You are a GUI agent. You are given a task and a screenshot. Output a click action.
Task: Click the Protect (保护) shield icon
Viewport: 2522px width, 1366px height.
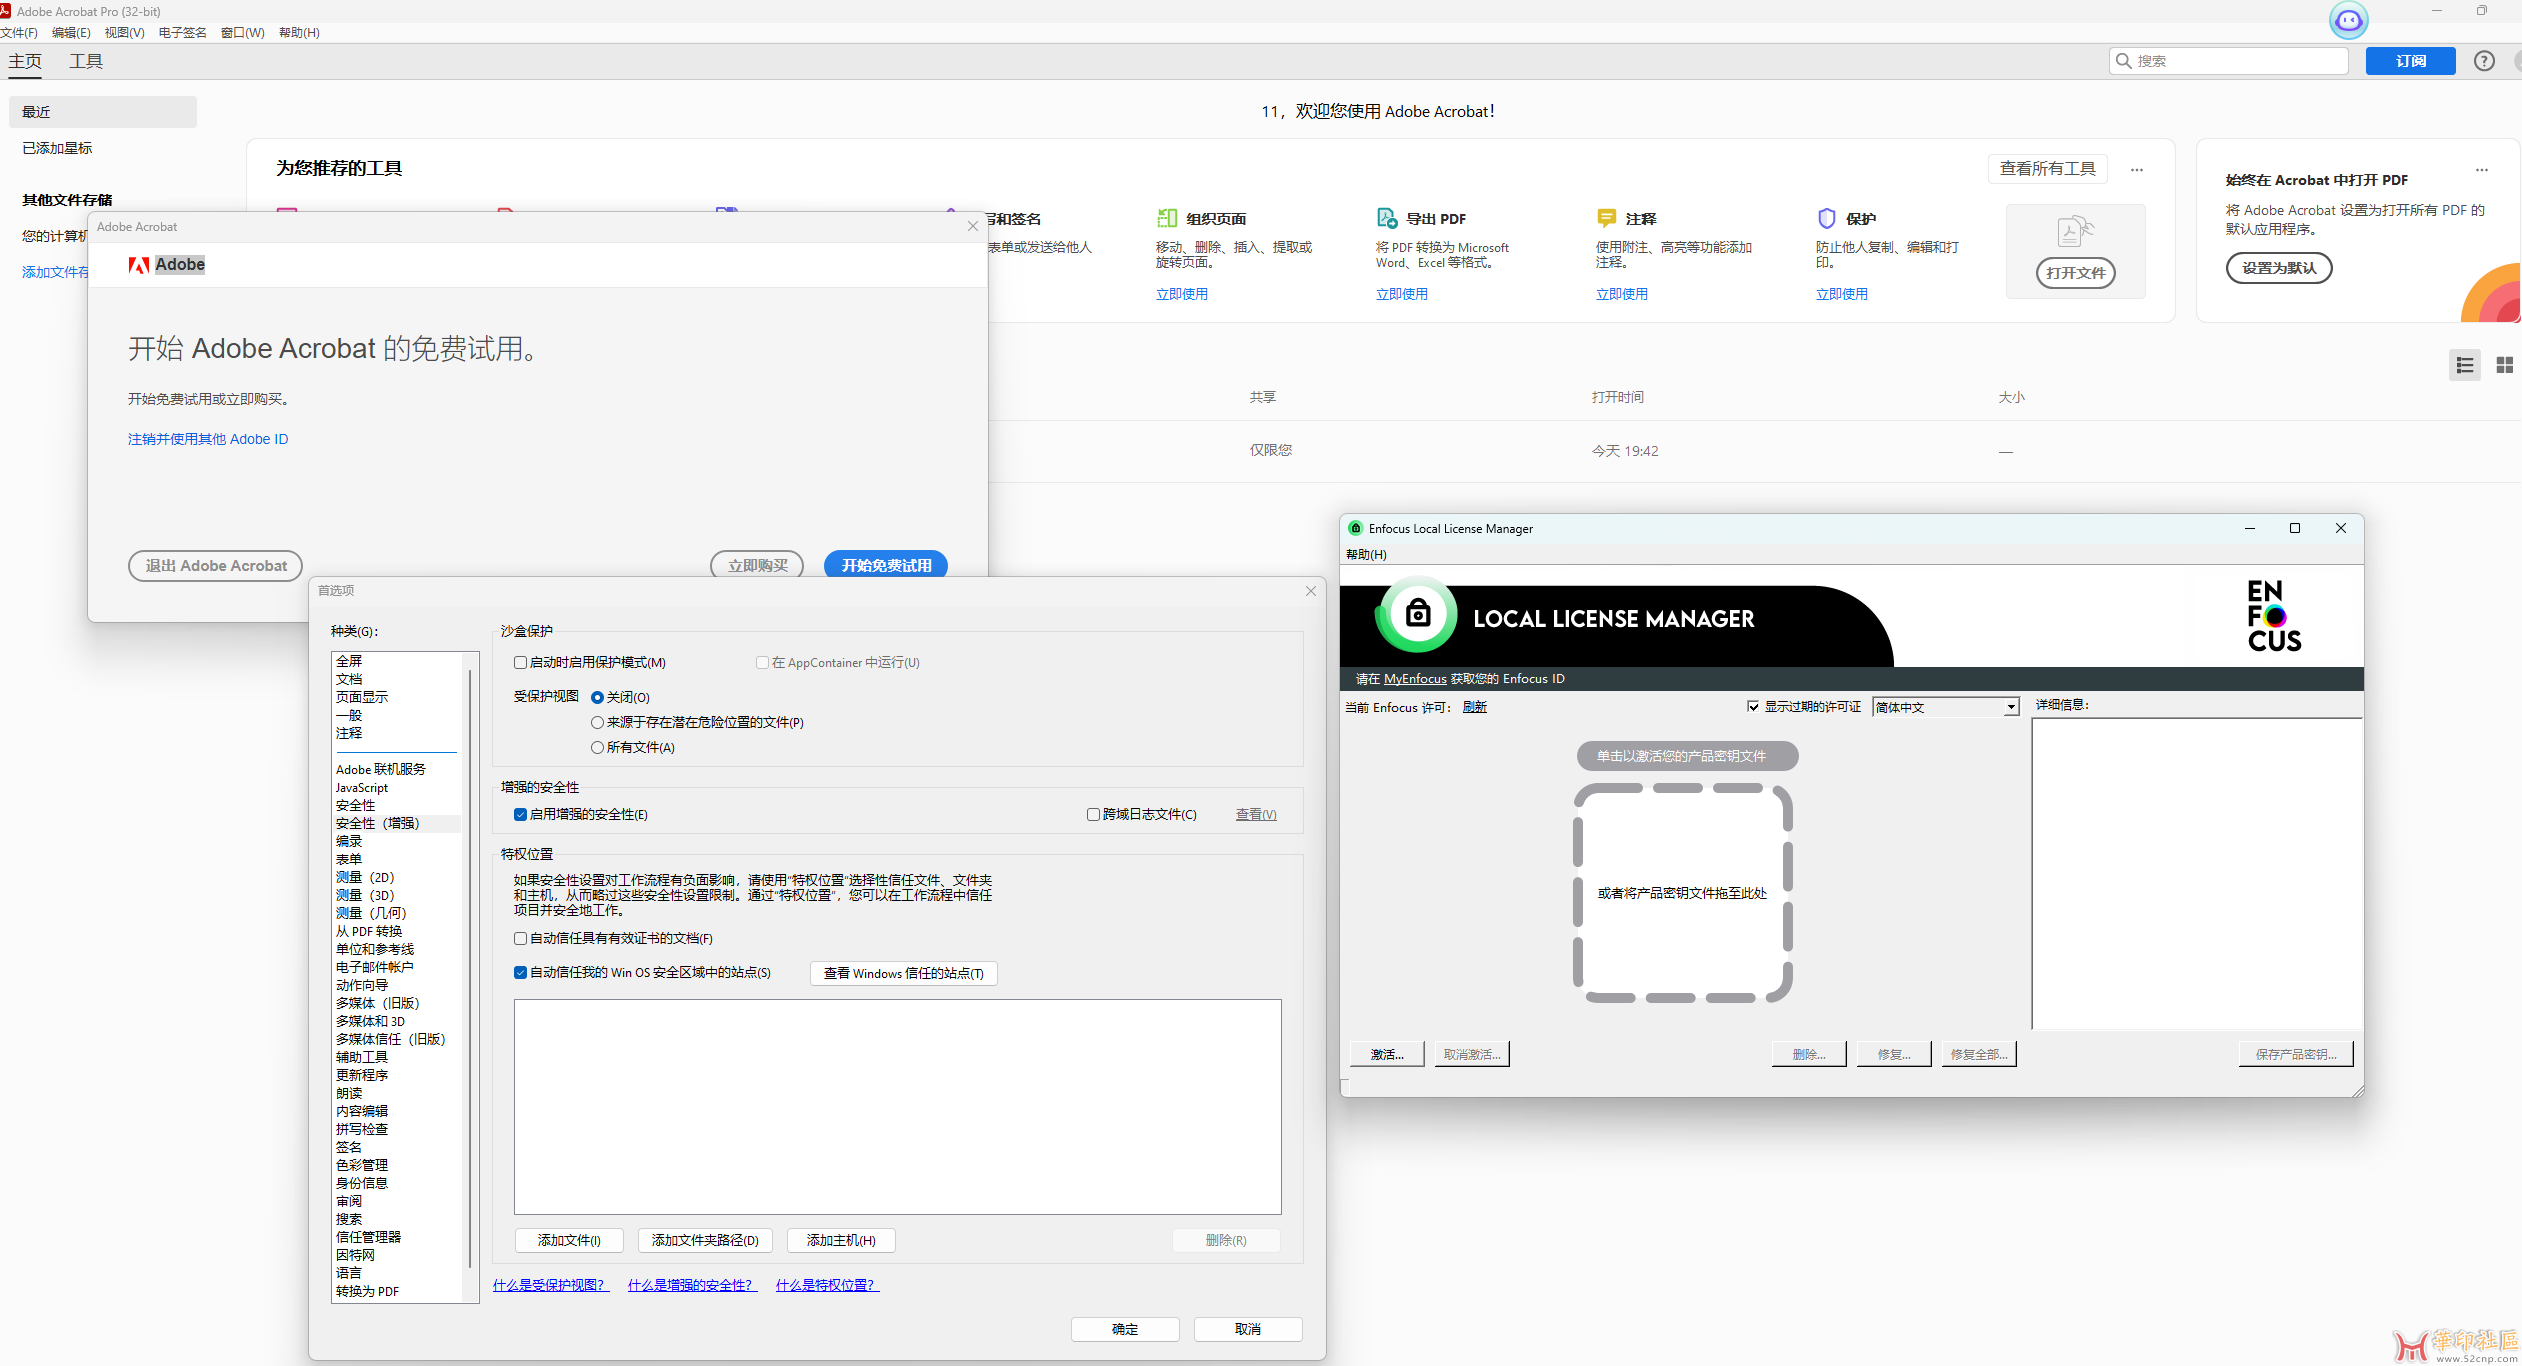1826,218
